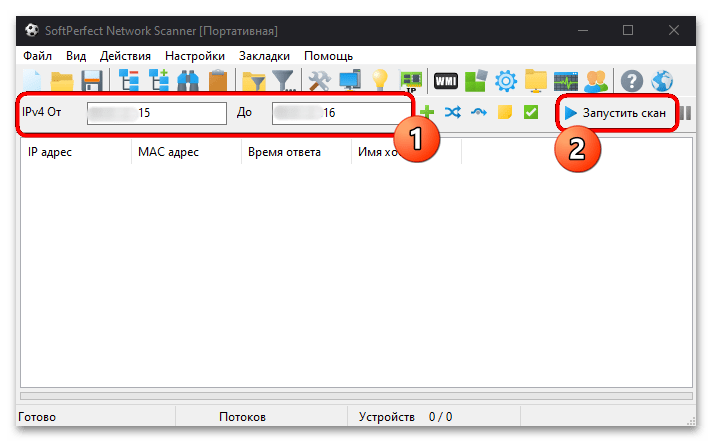The height and width of the screenshot is (442, 712).
Task: Click the light bulb icon in toolbar
Action: [x=380, y=80]
